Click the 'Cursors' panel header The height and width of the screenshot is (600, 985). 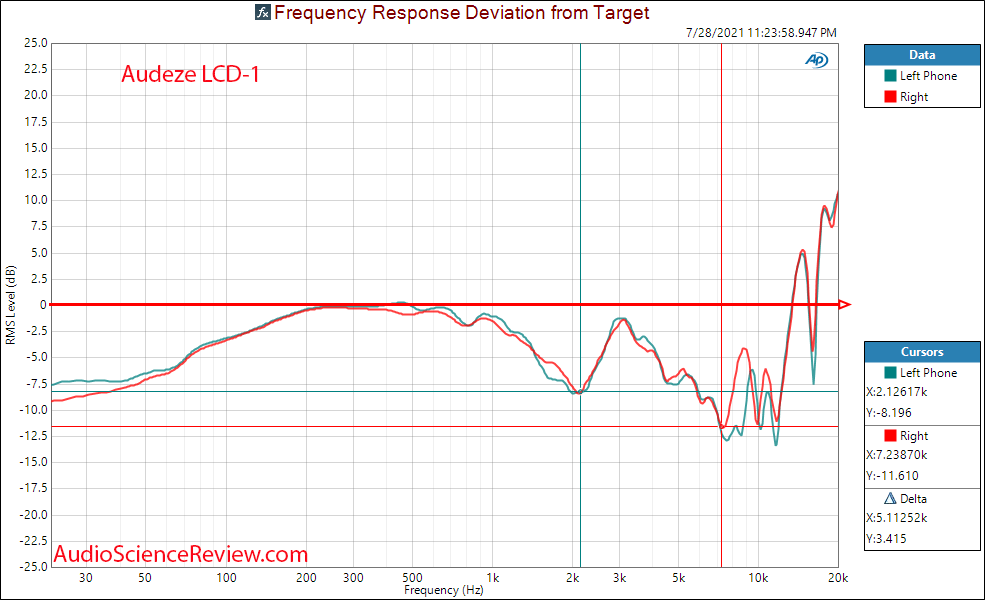pyautogui.click(x=922, y=352)
